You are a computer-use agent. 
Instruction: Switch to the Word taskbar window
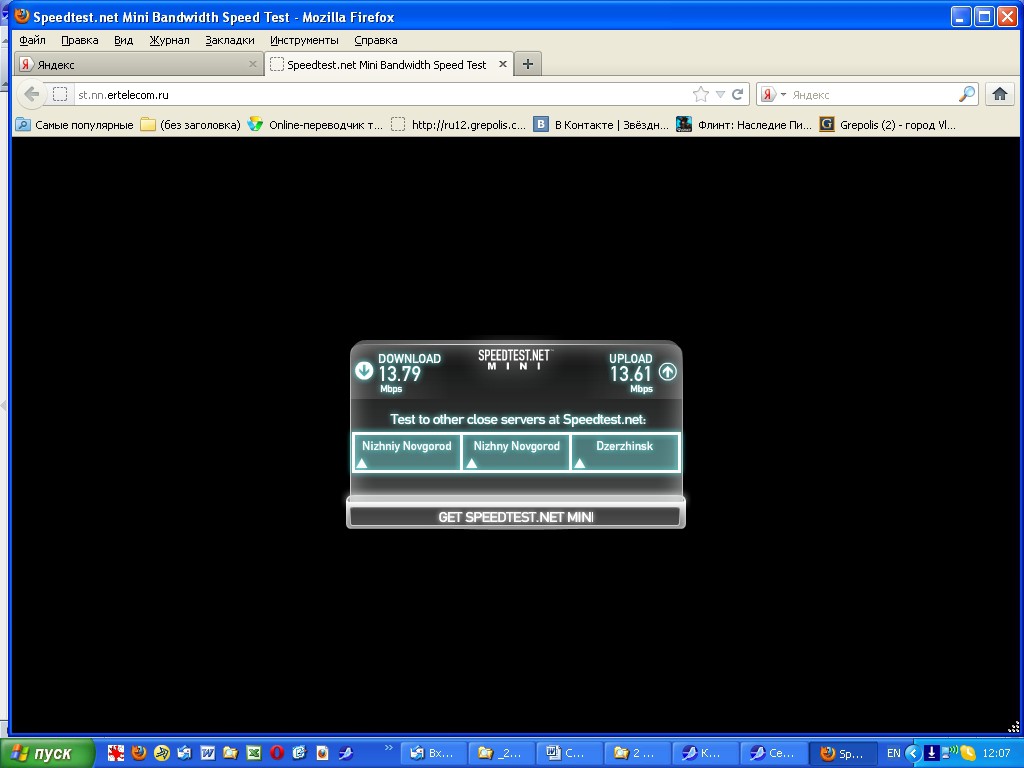point(569,753)
